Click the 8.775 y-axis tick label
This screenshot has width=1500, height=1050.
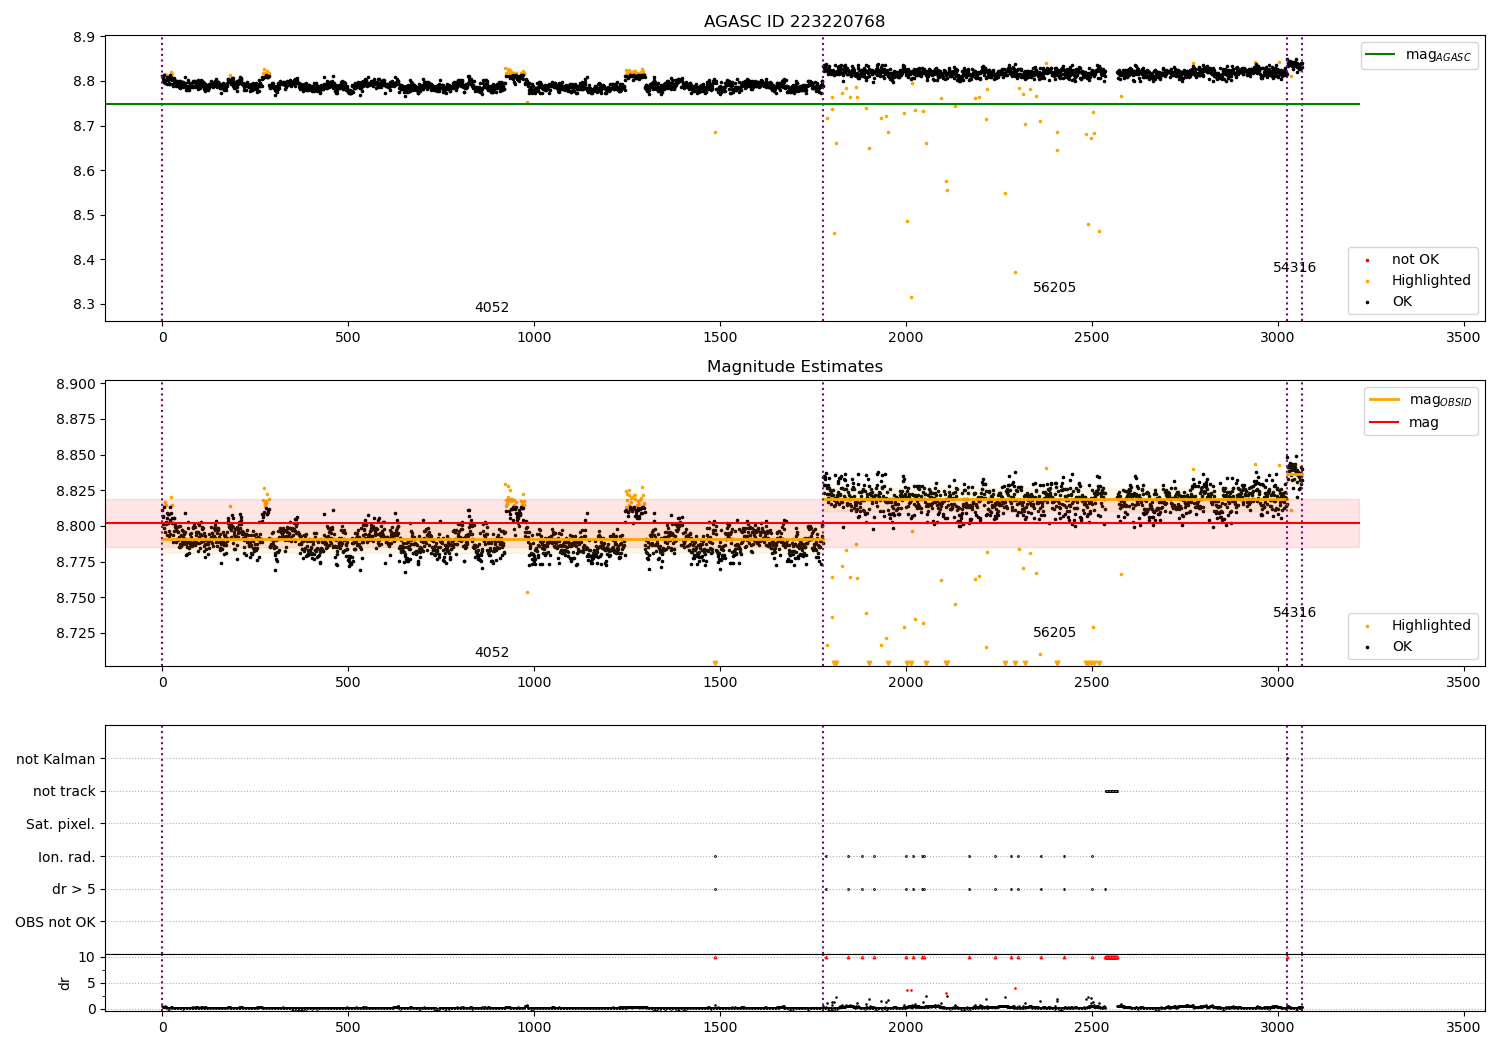(75, 562)
